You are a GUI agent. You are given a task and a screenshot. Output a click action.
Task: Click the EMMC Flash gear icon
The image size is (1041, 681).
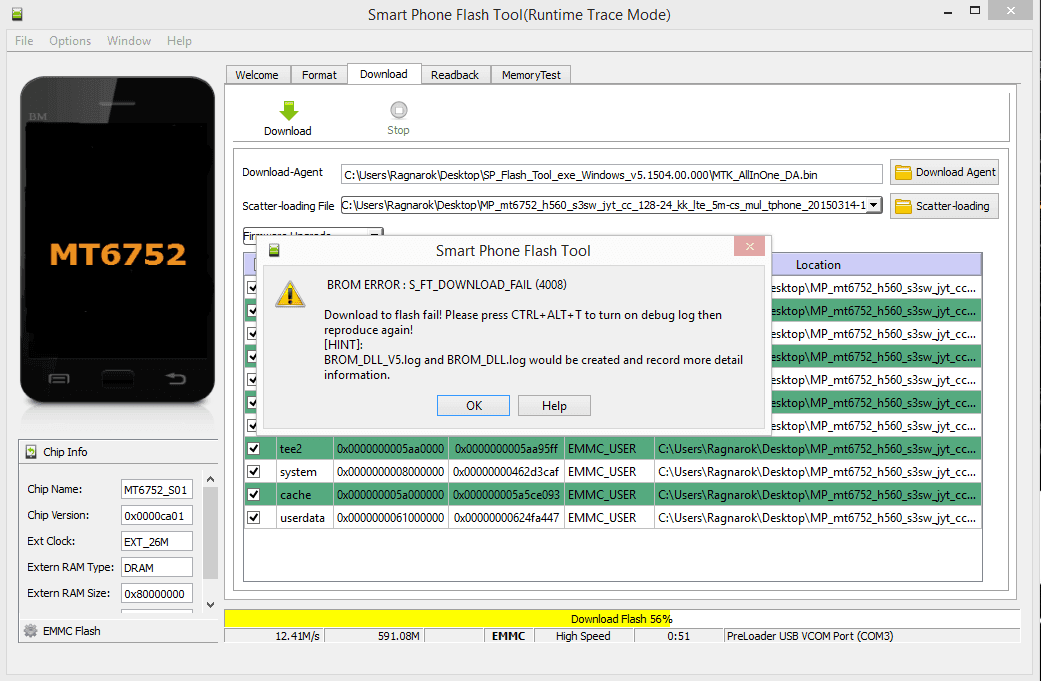click(x=31, y=631)
